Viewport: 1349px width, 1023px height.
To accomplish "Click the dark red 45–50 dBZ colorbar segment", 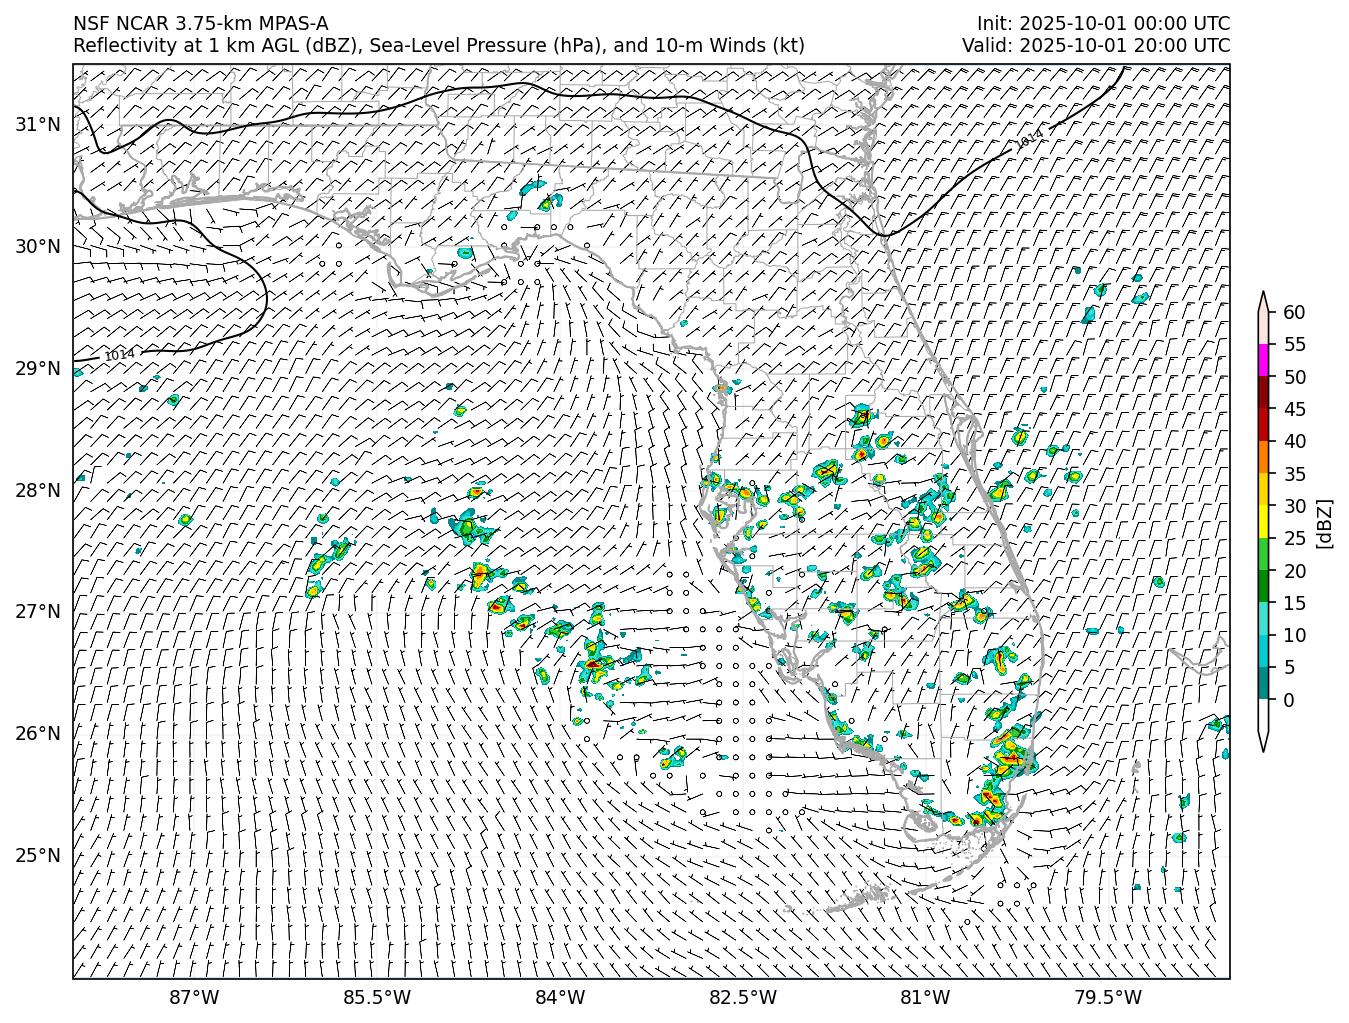I will coord(1263,393).
